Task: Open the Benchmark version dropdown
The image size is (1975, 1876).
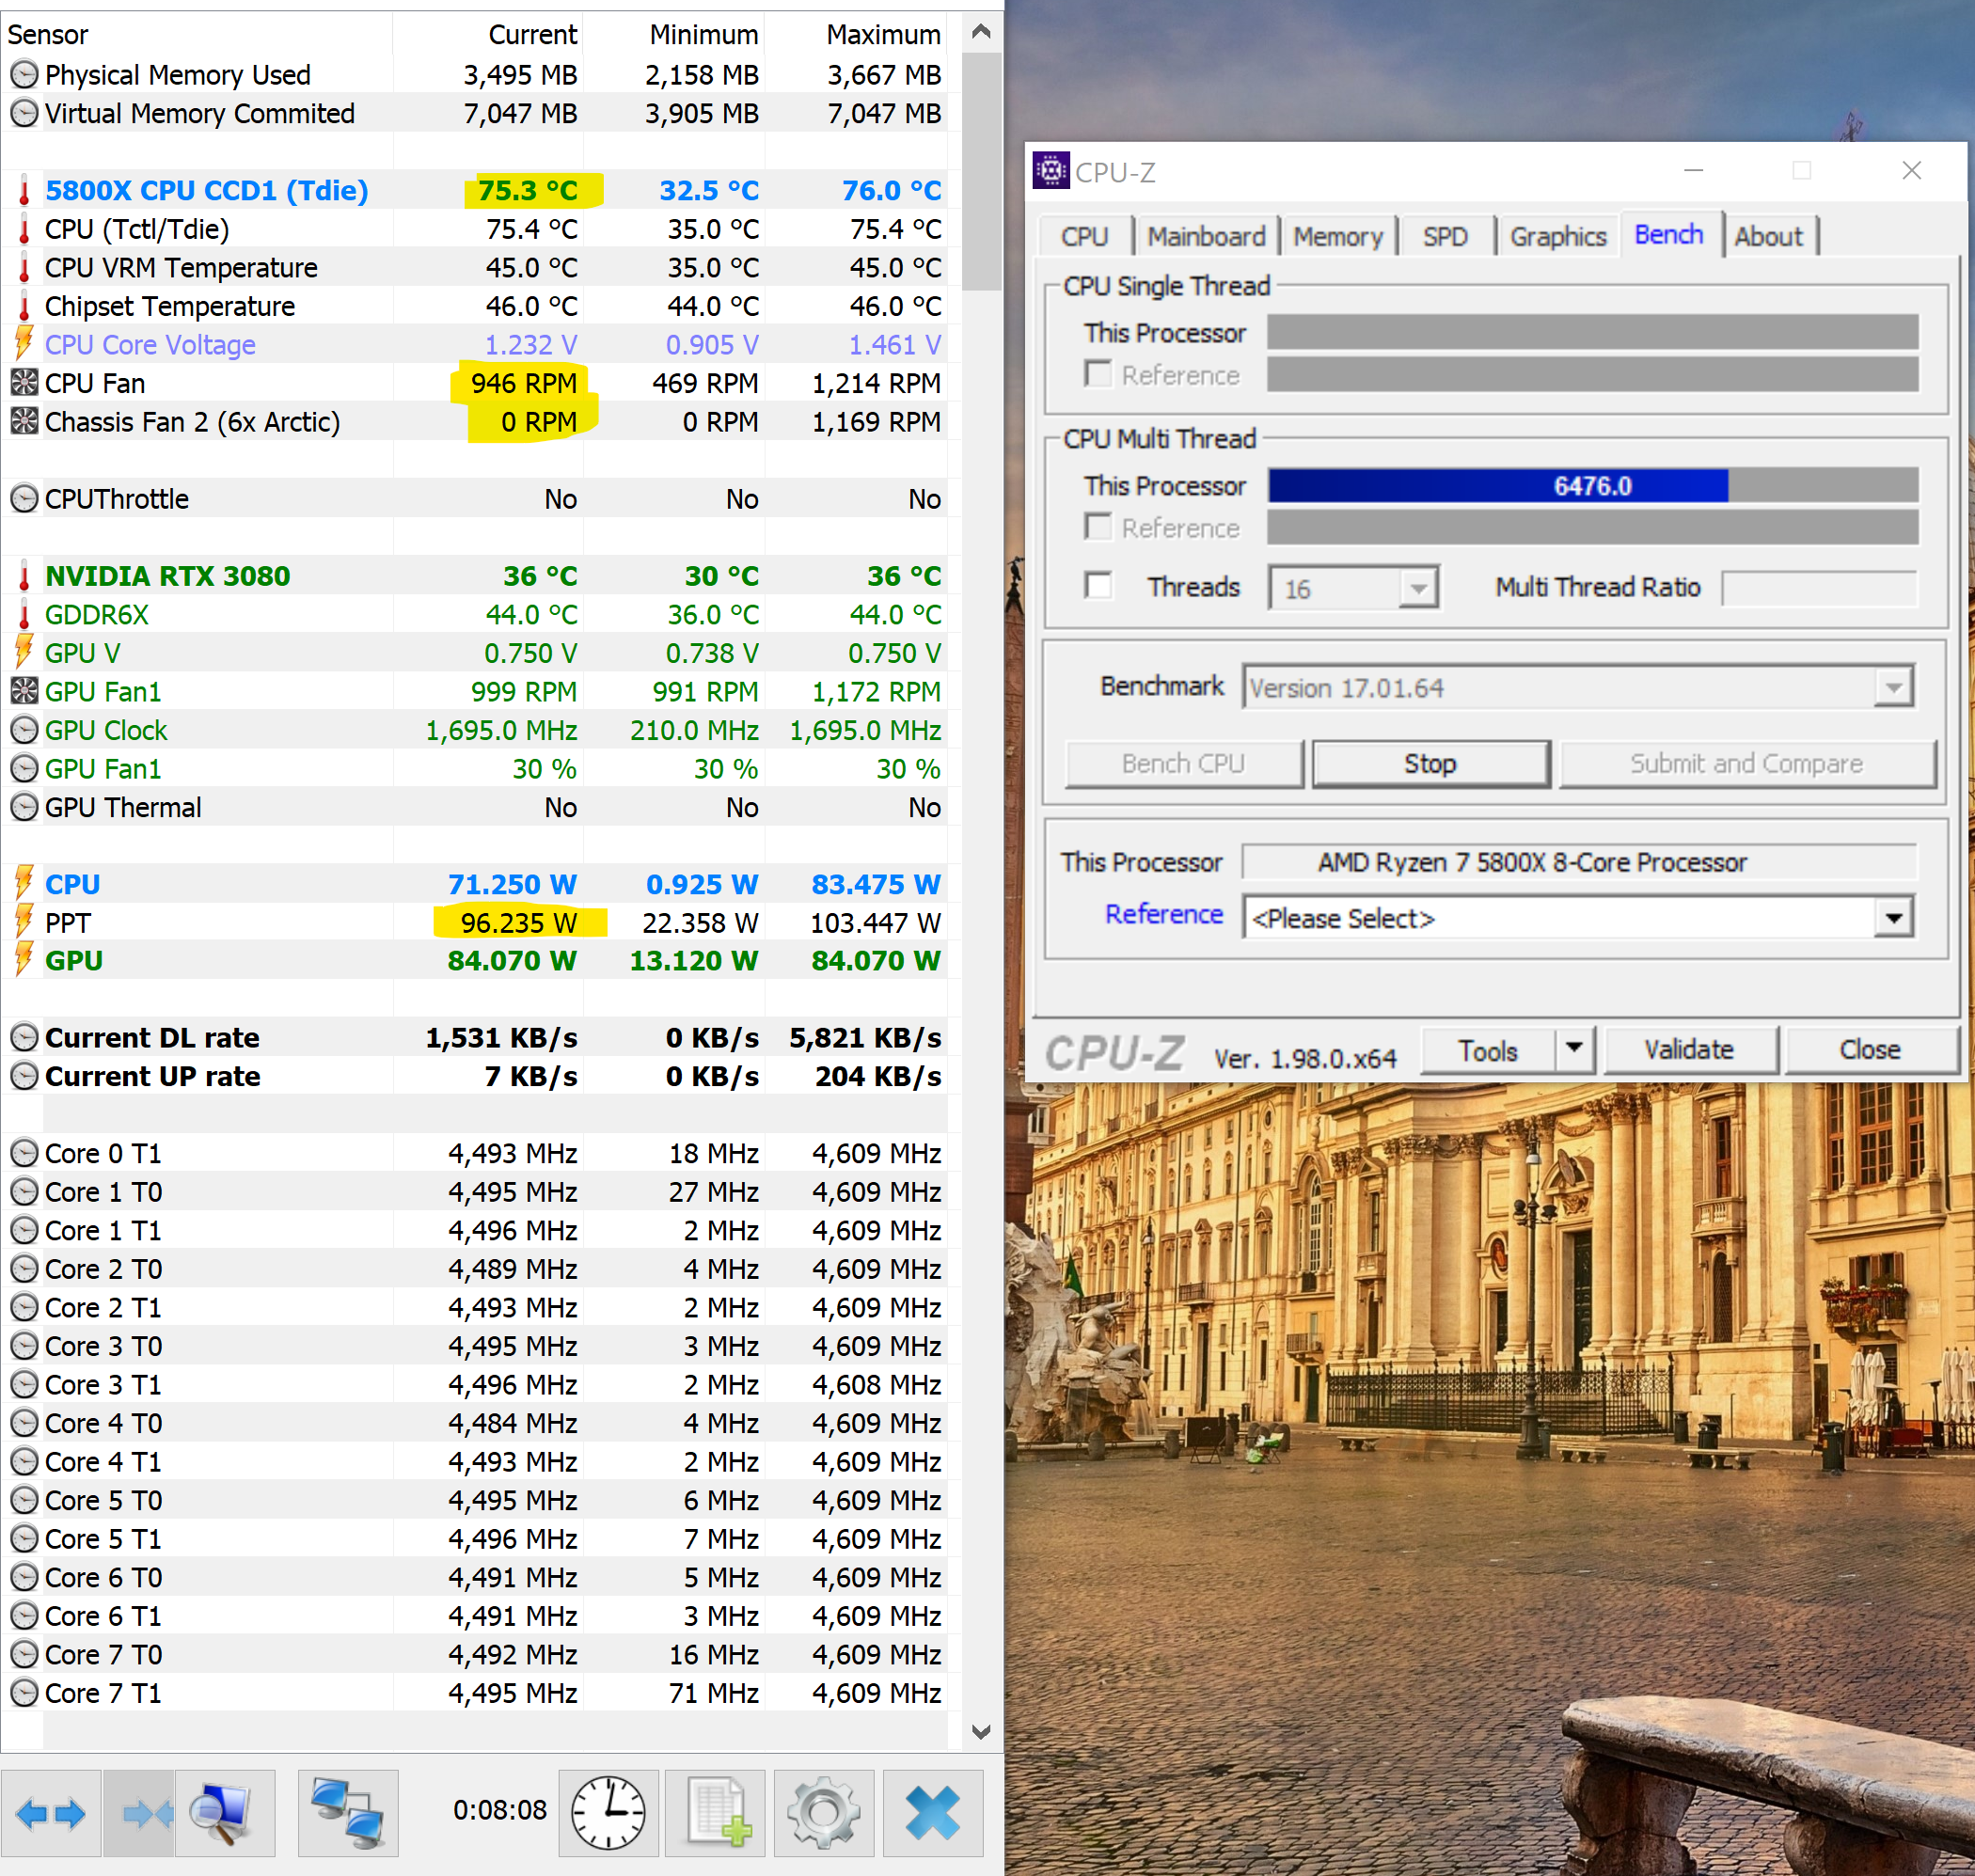Action: tap(1893, 688)
